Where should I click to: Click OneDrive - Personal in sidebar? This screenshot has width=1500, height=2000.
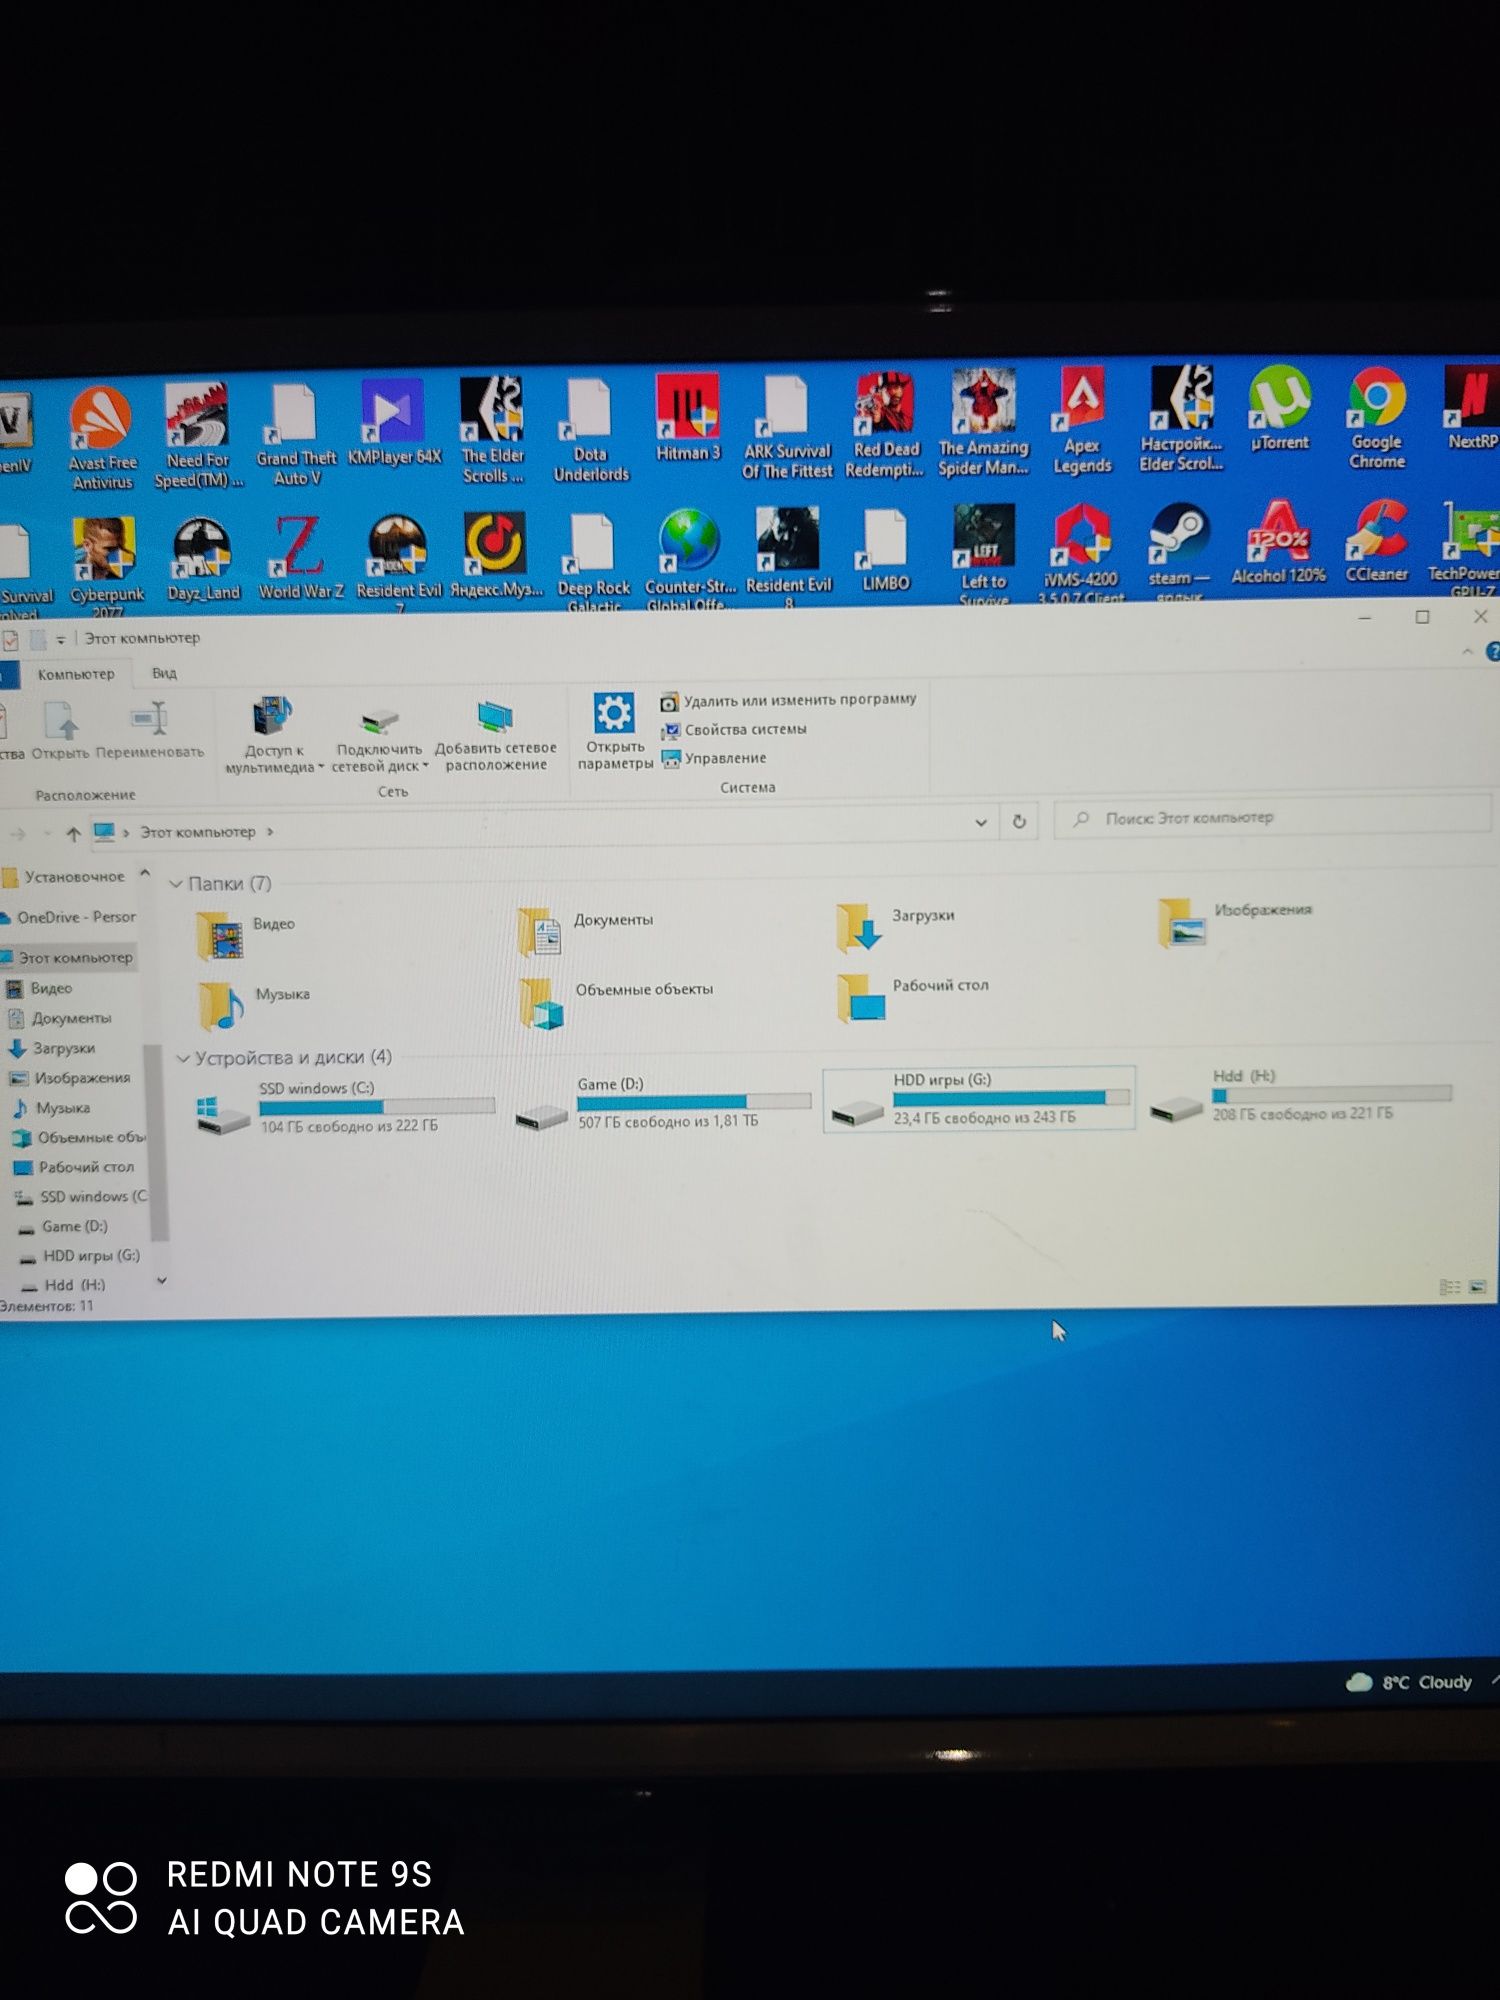(x=68, y=917)
